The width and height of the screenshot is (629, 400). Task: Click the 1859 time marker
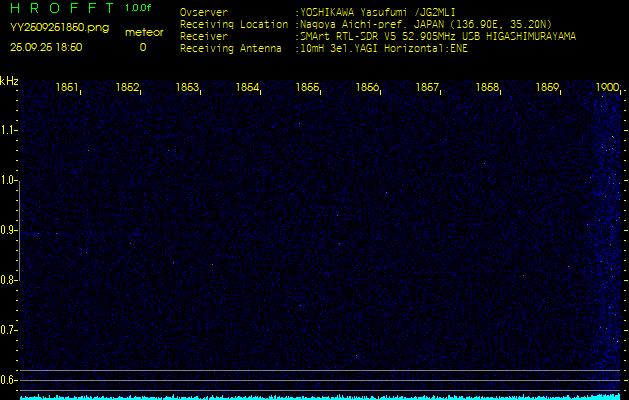coord(548,87)
